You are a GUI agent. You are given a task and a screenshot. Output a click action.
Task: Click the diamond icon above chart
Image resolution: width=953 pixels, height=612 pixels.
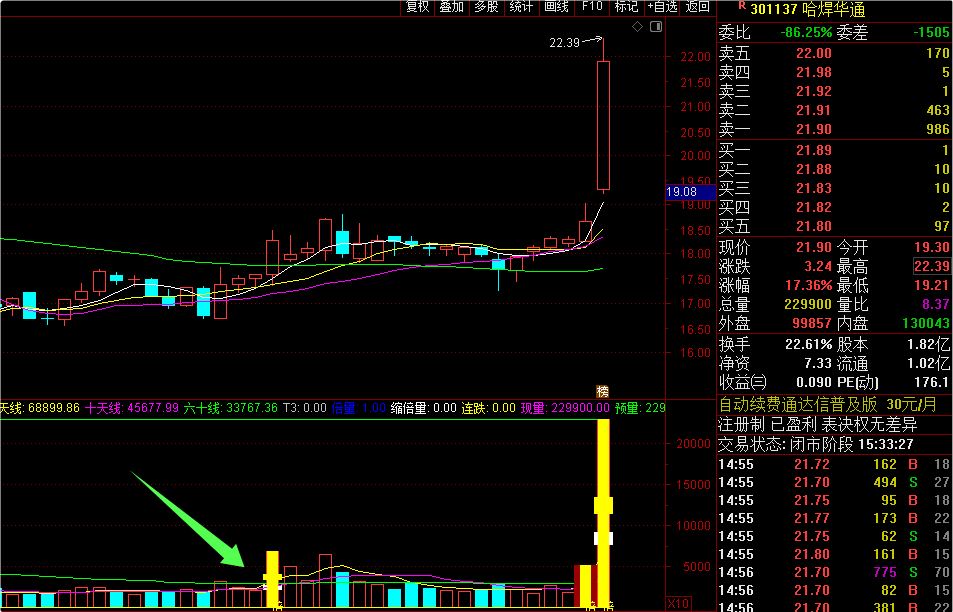pos(637,27)
